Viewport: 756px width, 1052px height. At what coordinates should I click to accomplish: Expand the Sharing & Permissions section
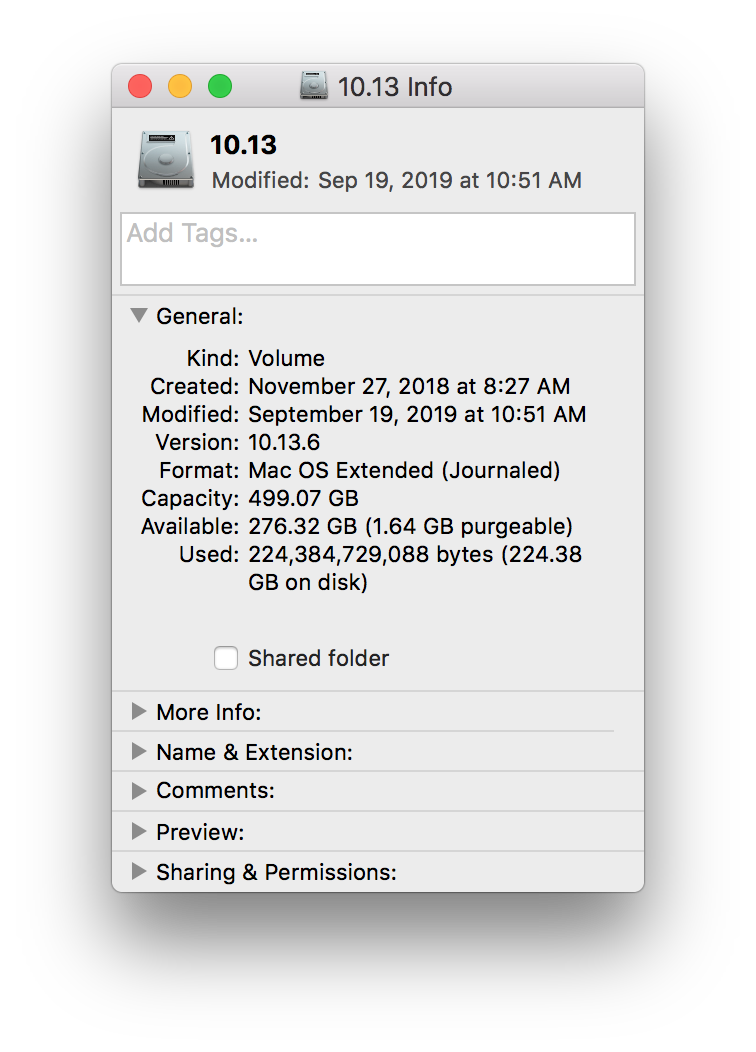click(139, 872)
